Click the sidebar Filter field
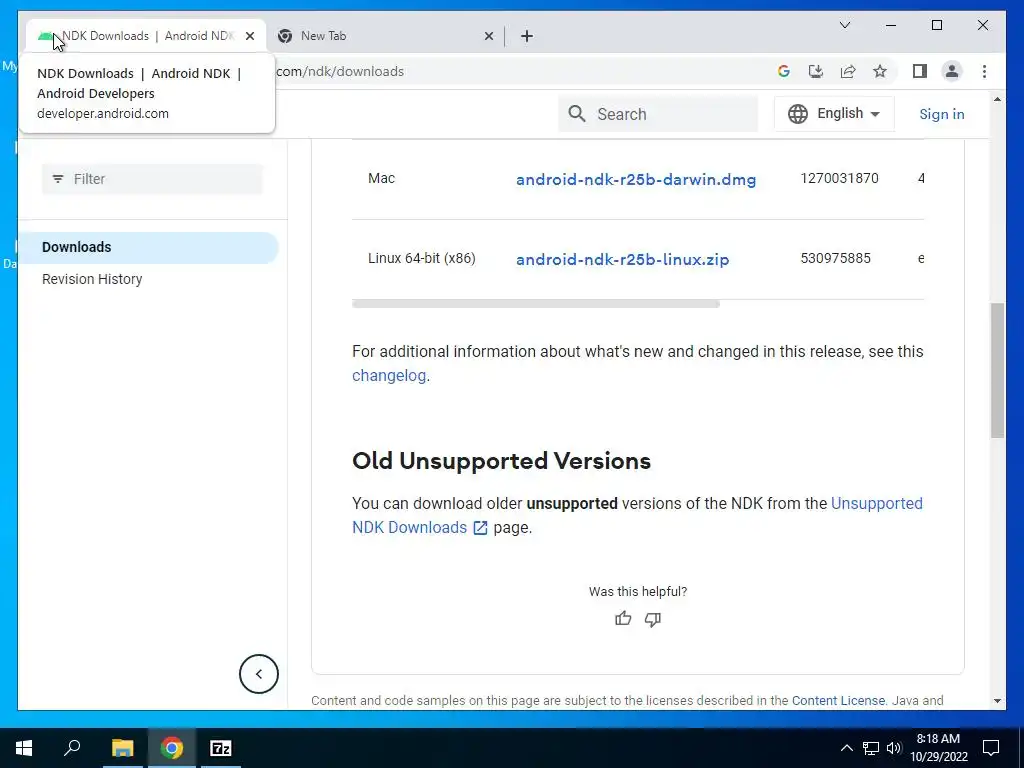Viewport: 1024px width, 768px height. coord(152,179)
